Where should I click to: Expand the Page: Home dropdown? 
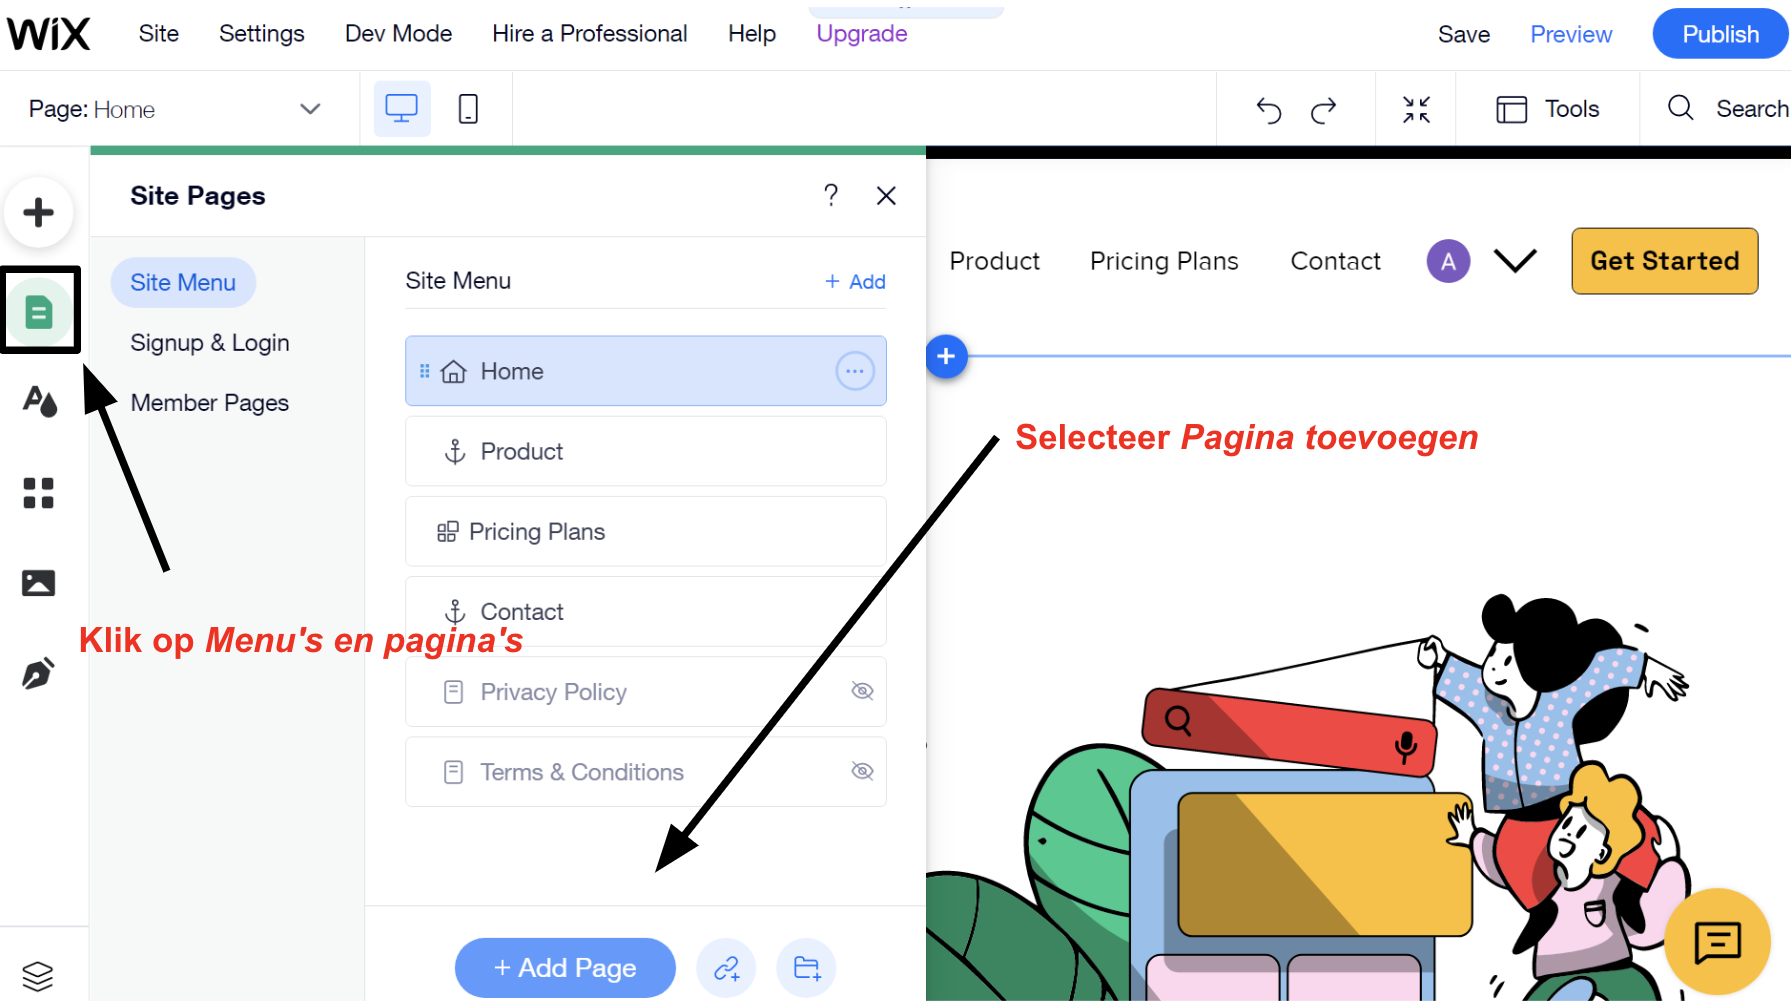[x=310, y=109]
